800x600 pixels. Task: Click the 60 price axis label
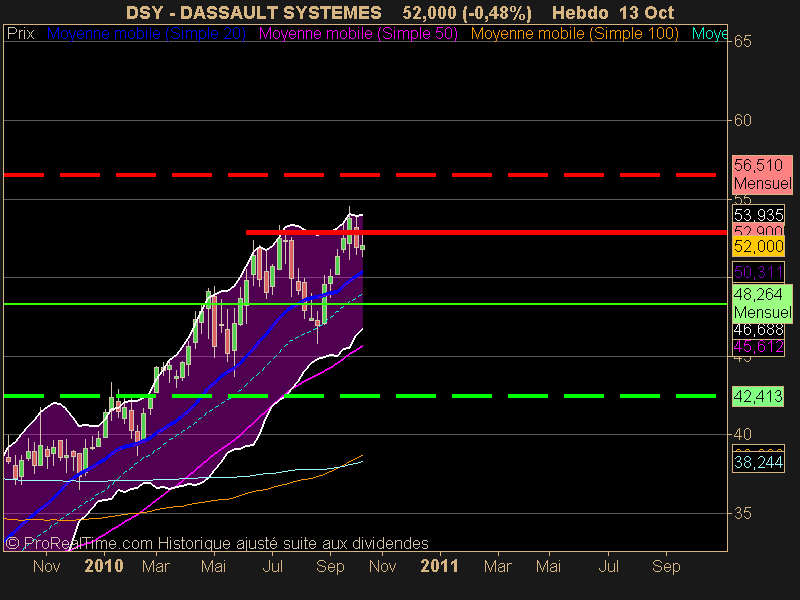pos(742,120)
